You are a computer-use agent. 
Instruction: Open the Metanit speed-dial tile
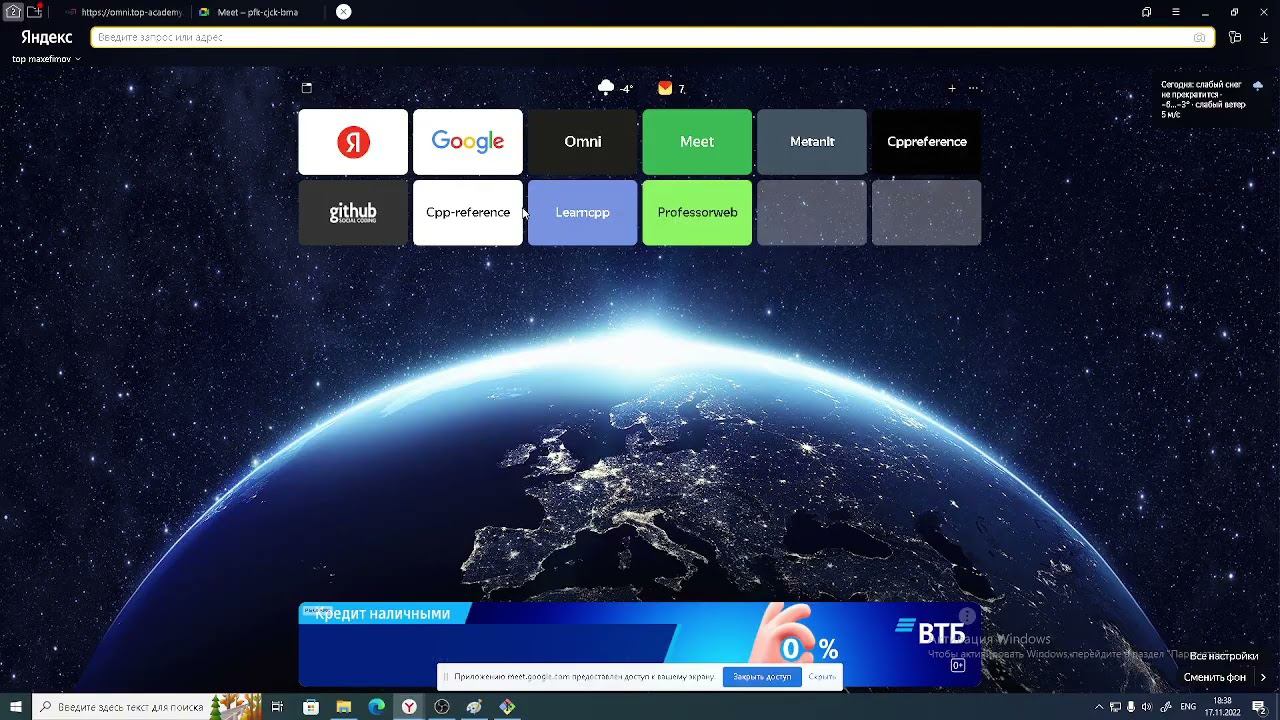tap(812, 142)
